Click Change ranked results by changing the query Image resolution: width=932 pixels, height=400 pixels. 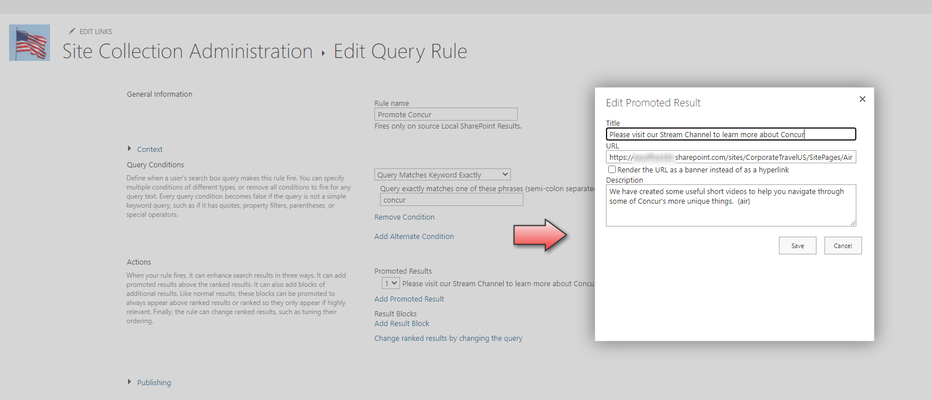[448, 338]
